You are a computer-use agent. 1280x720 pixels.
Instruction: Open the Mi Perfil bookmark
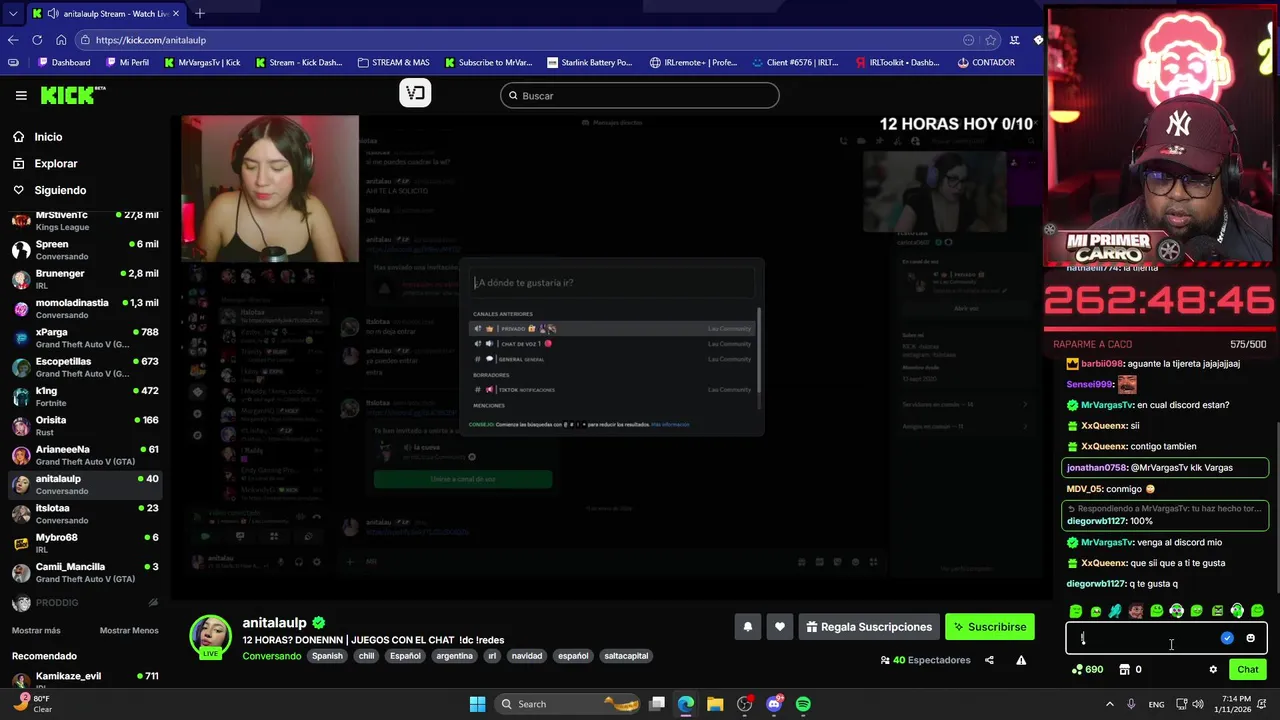[126, 62]
